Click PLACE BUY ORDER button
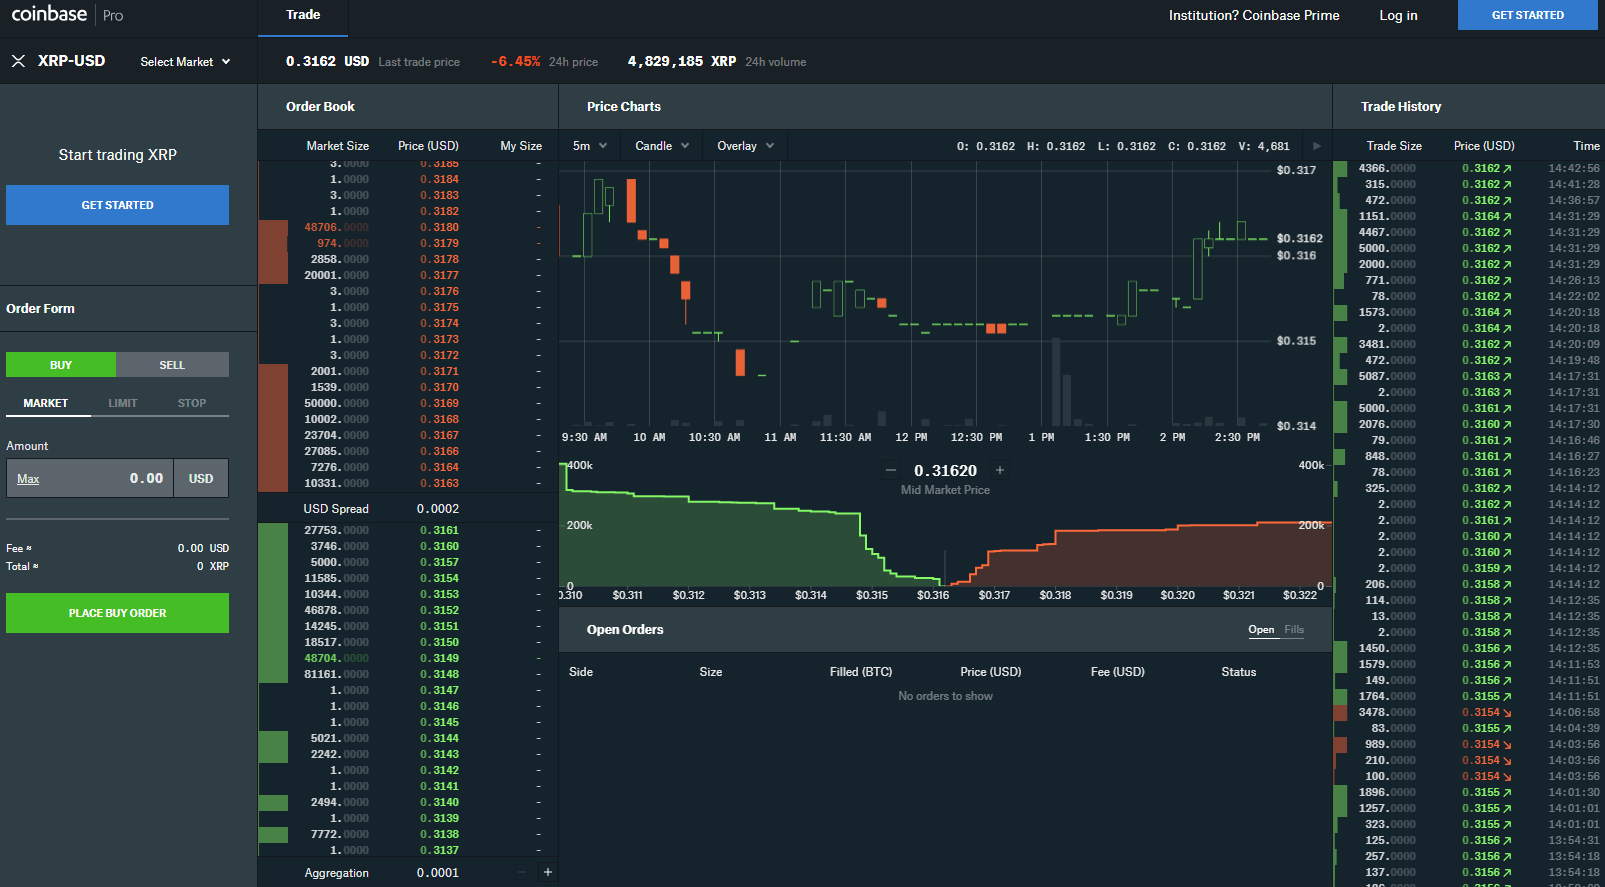This screenshot has height=887, width=1605. point(117,613)
